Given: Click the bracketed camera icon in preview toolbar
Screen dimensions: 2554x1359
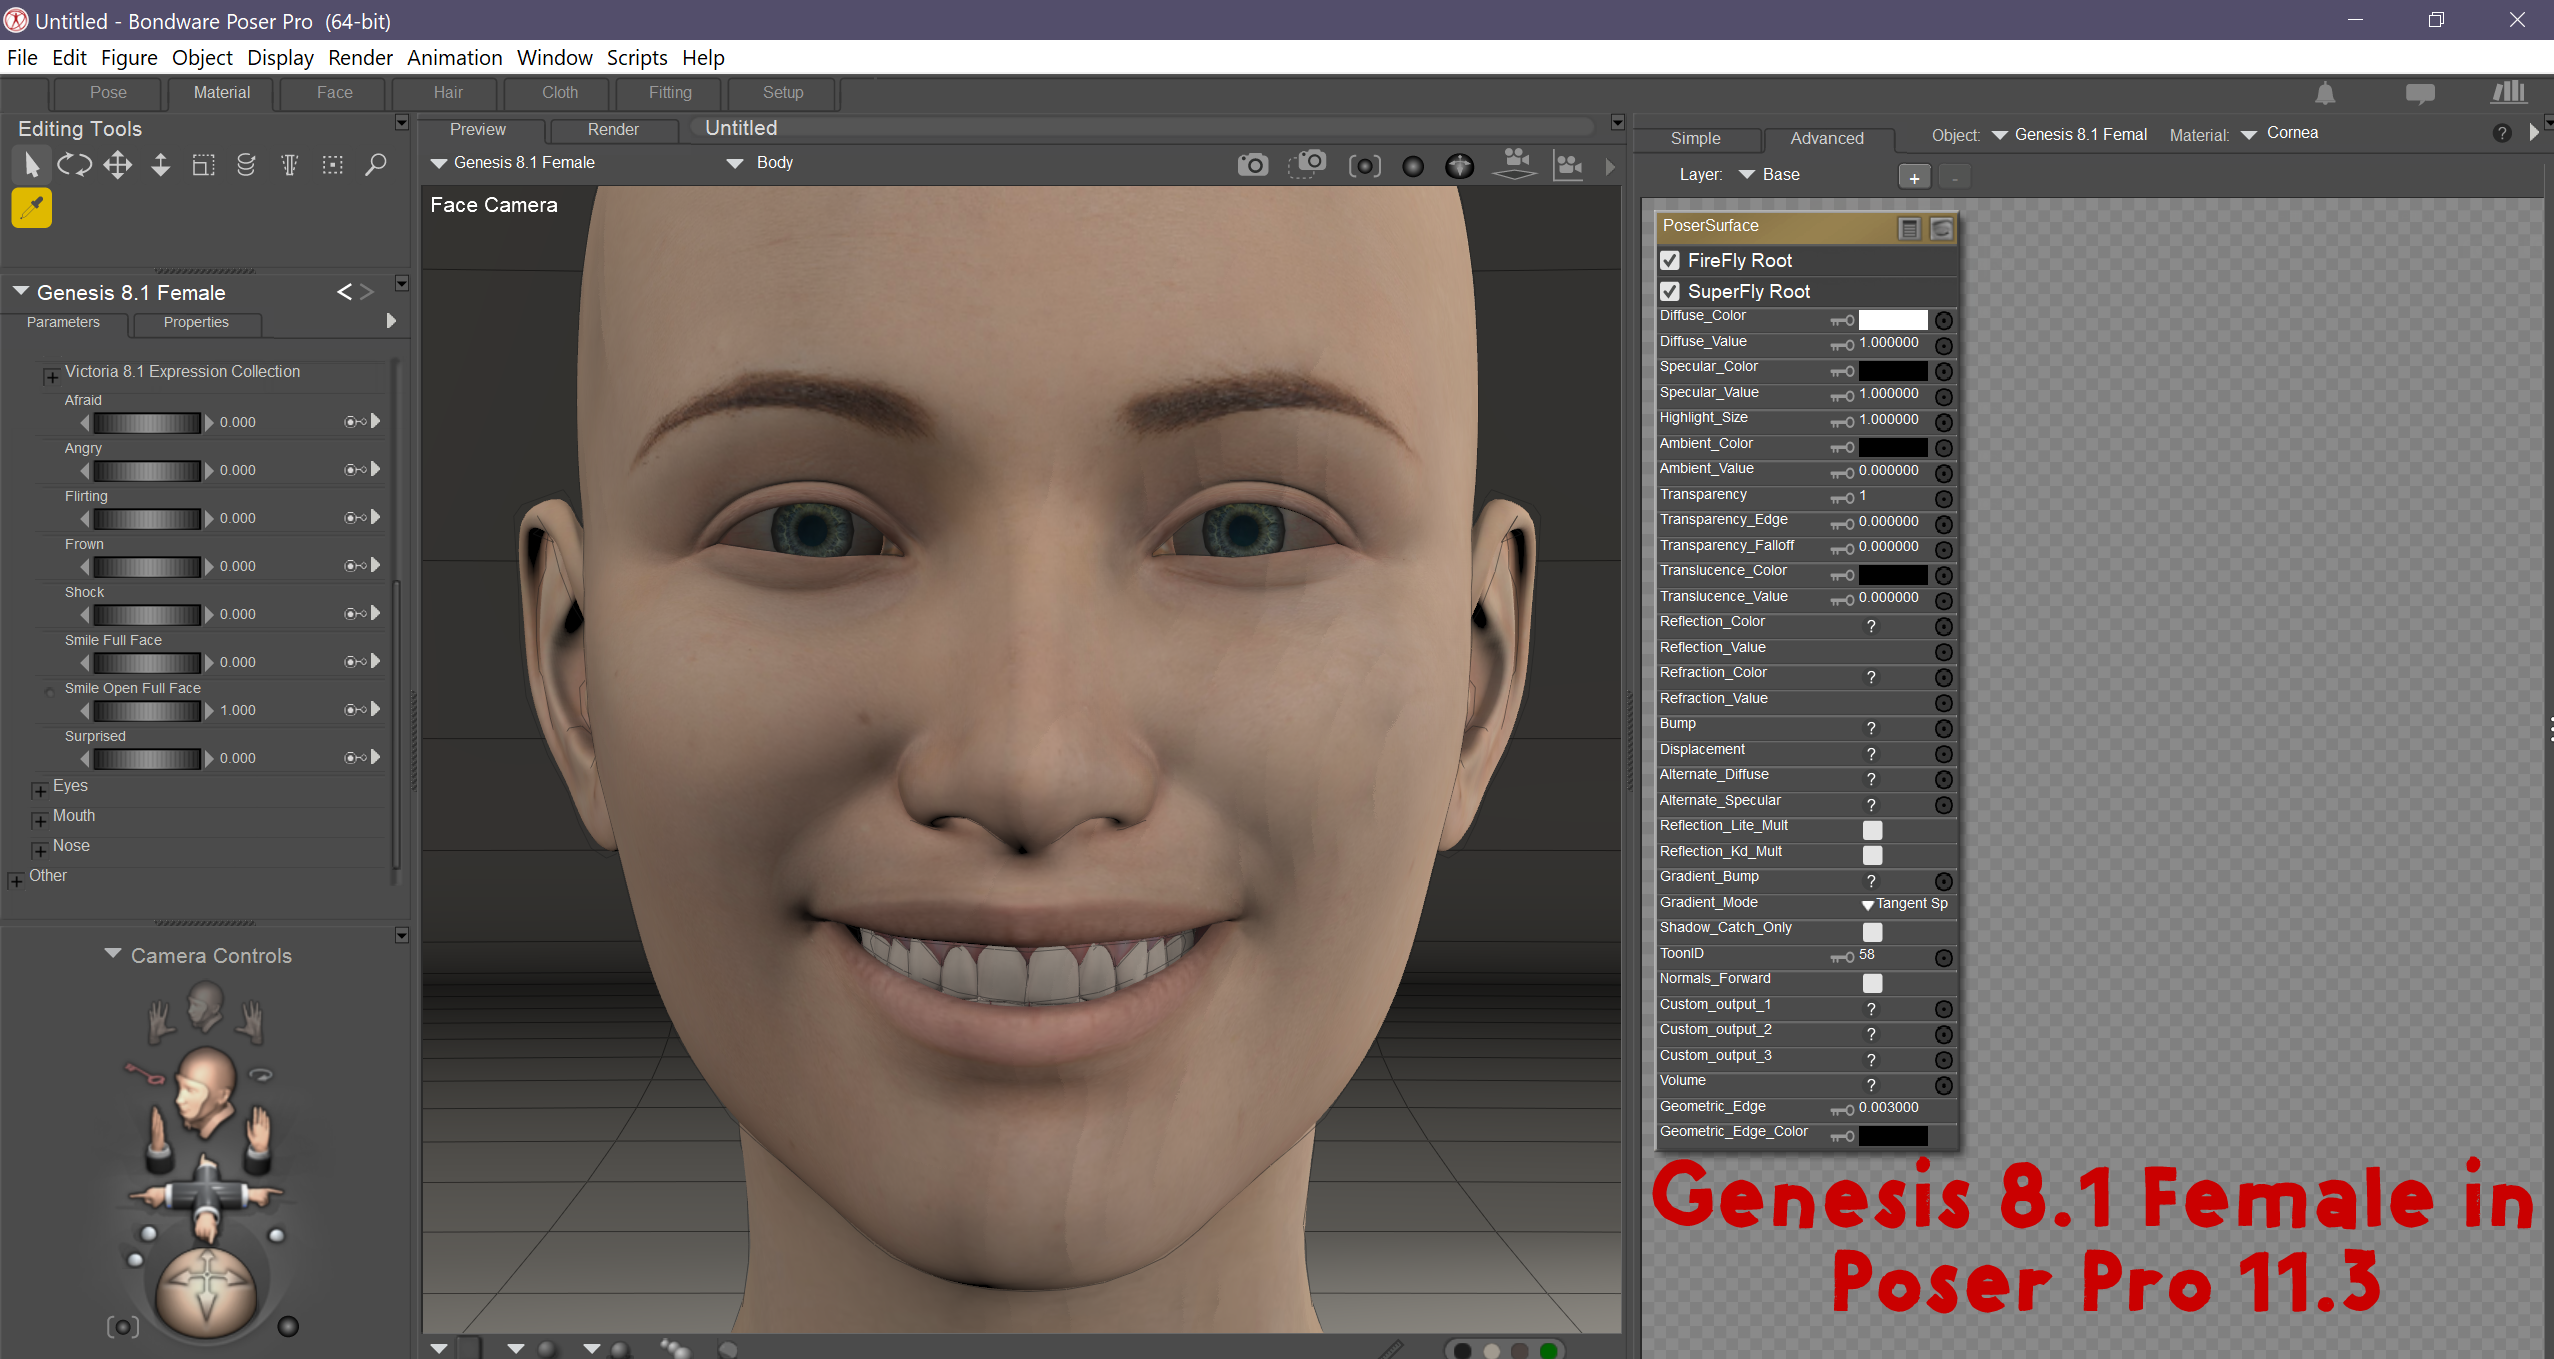Looking at the screenshot, I should 1364,166.
